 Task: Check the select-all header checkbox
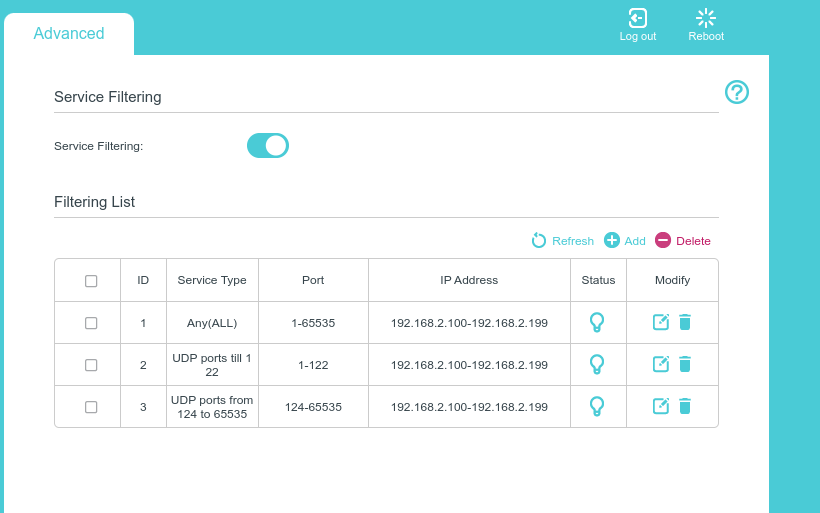[x=91, y=281]
